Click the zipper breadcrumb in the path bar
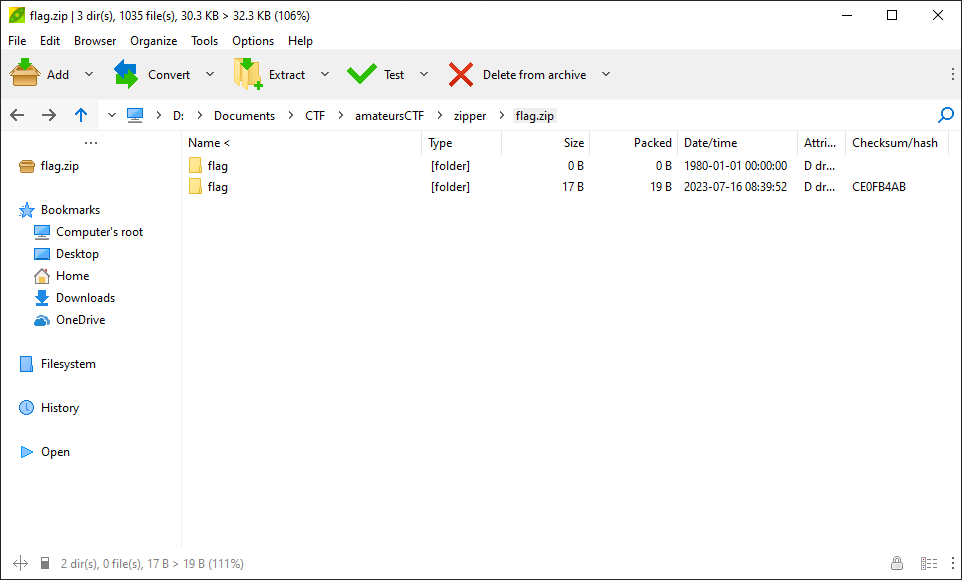962x580 pixels. tap(469, 115)
